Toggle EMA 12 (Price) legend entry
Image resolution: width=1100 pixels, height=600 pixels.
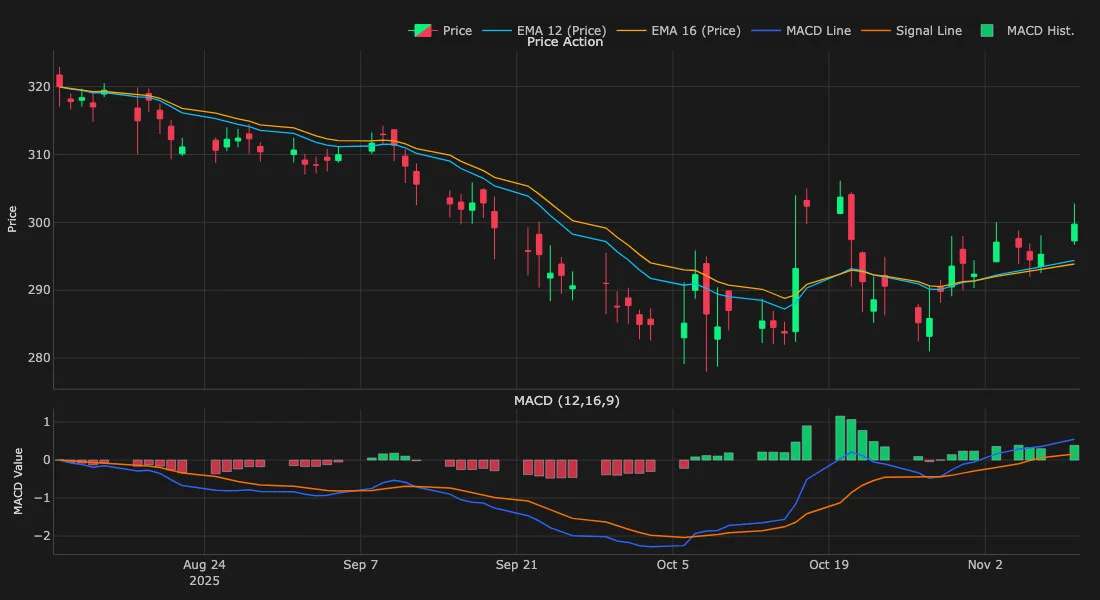[x=544, y=31]
